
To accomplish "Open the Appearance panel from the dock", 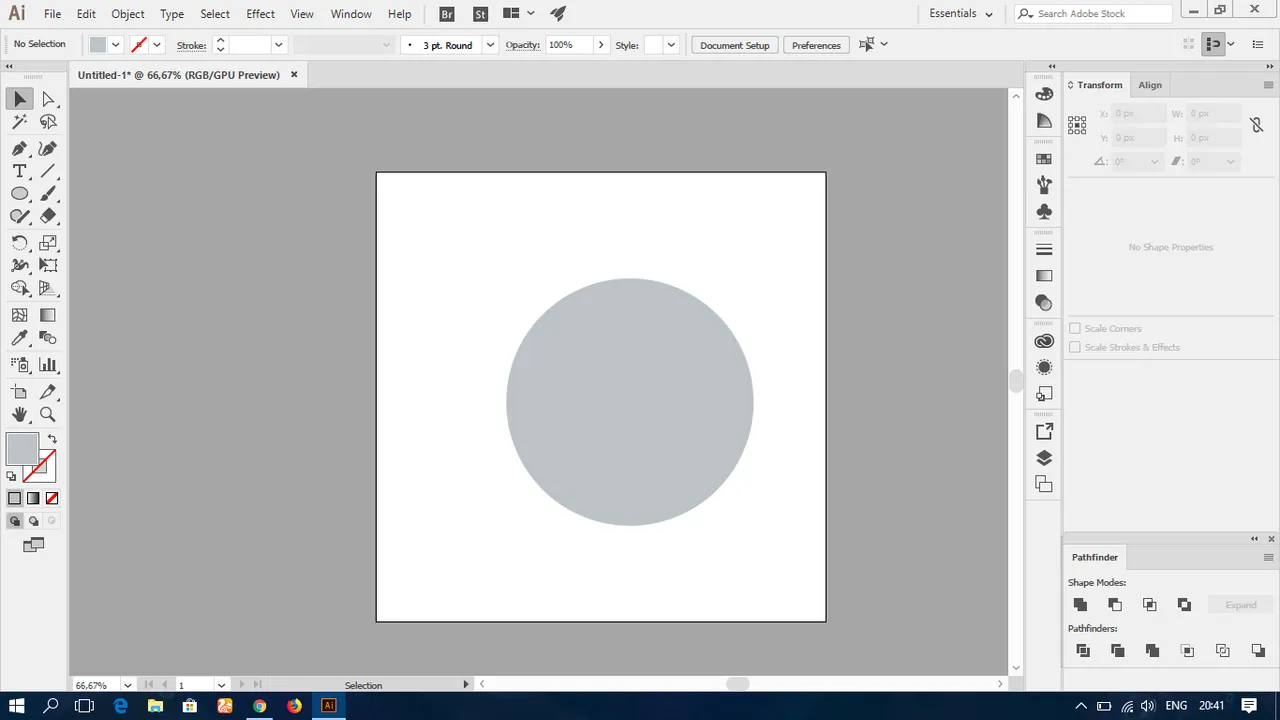I will click(1044, 368).
